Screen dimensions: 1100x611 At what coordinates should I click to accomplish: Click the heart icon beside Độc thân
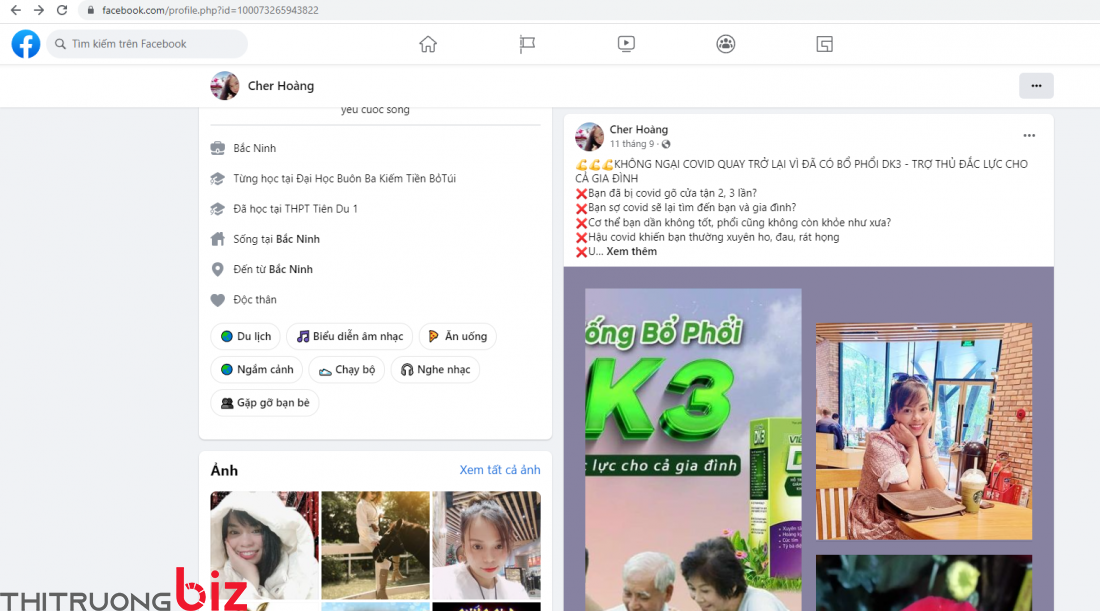[217, 300]
